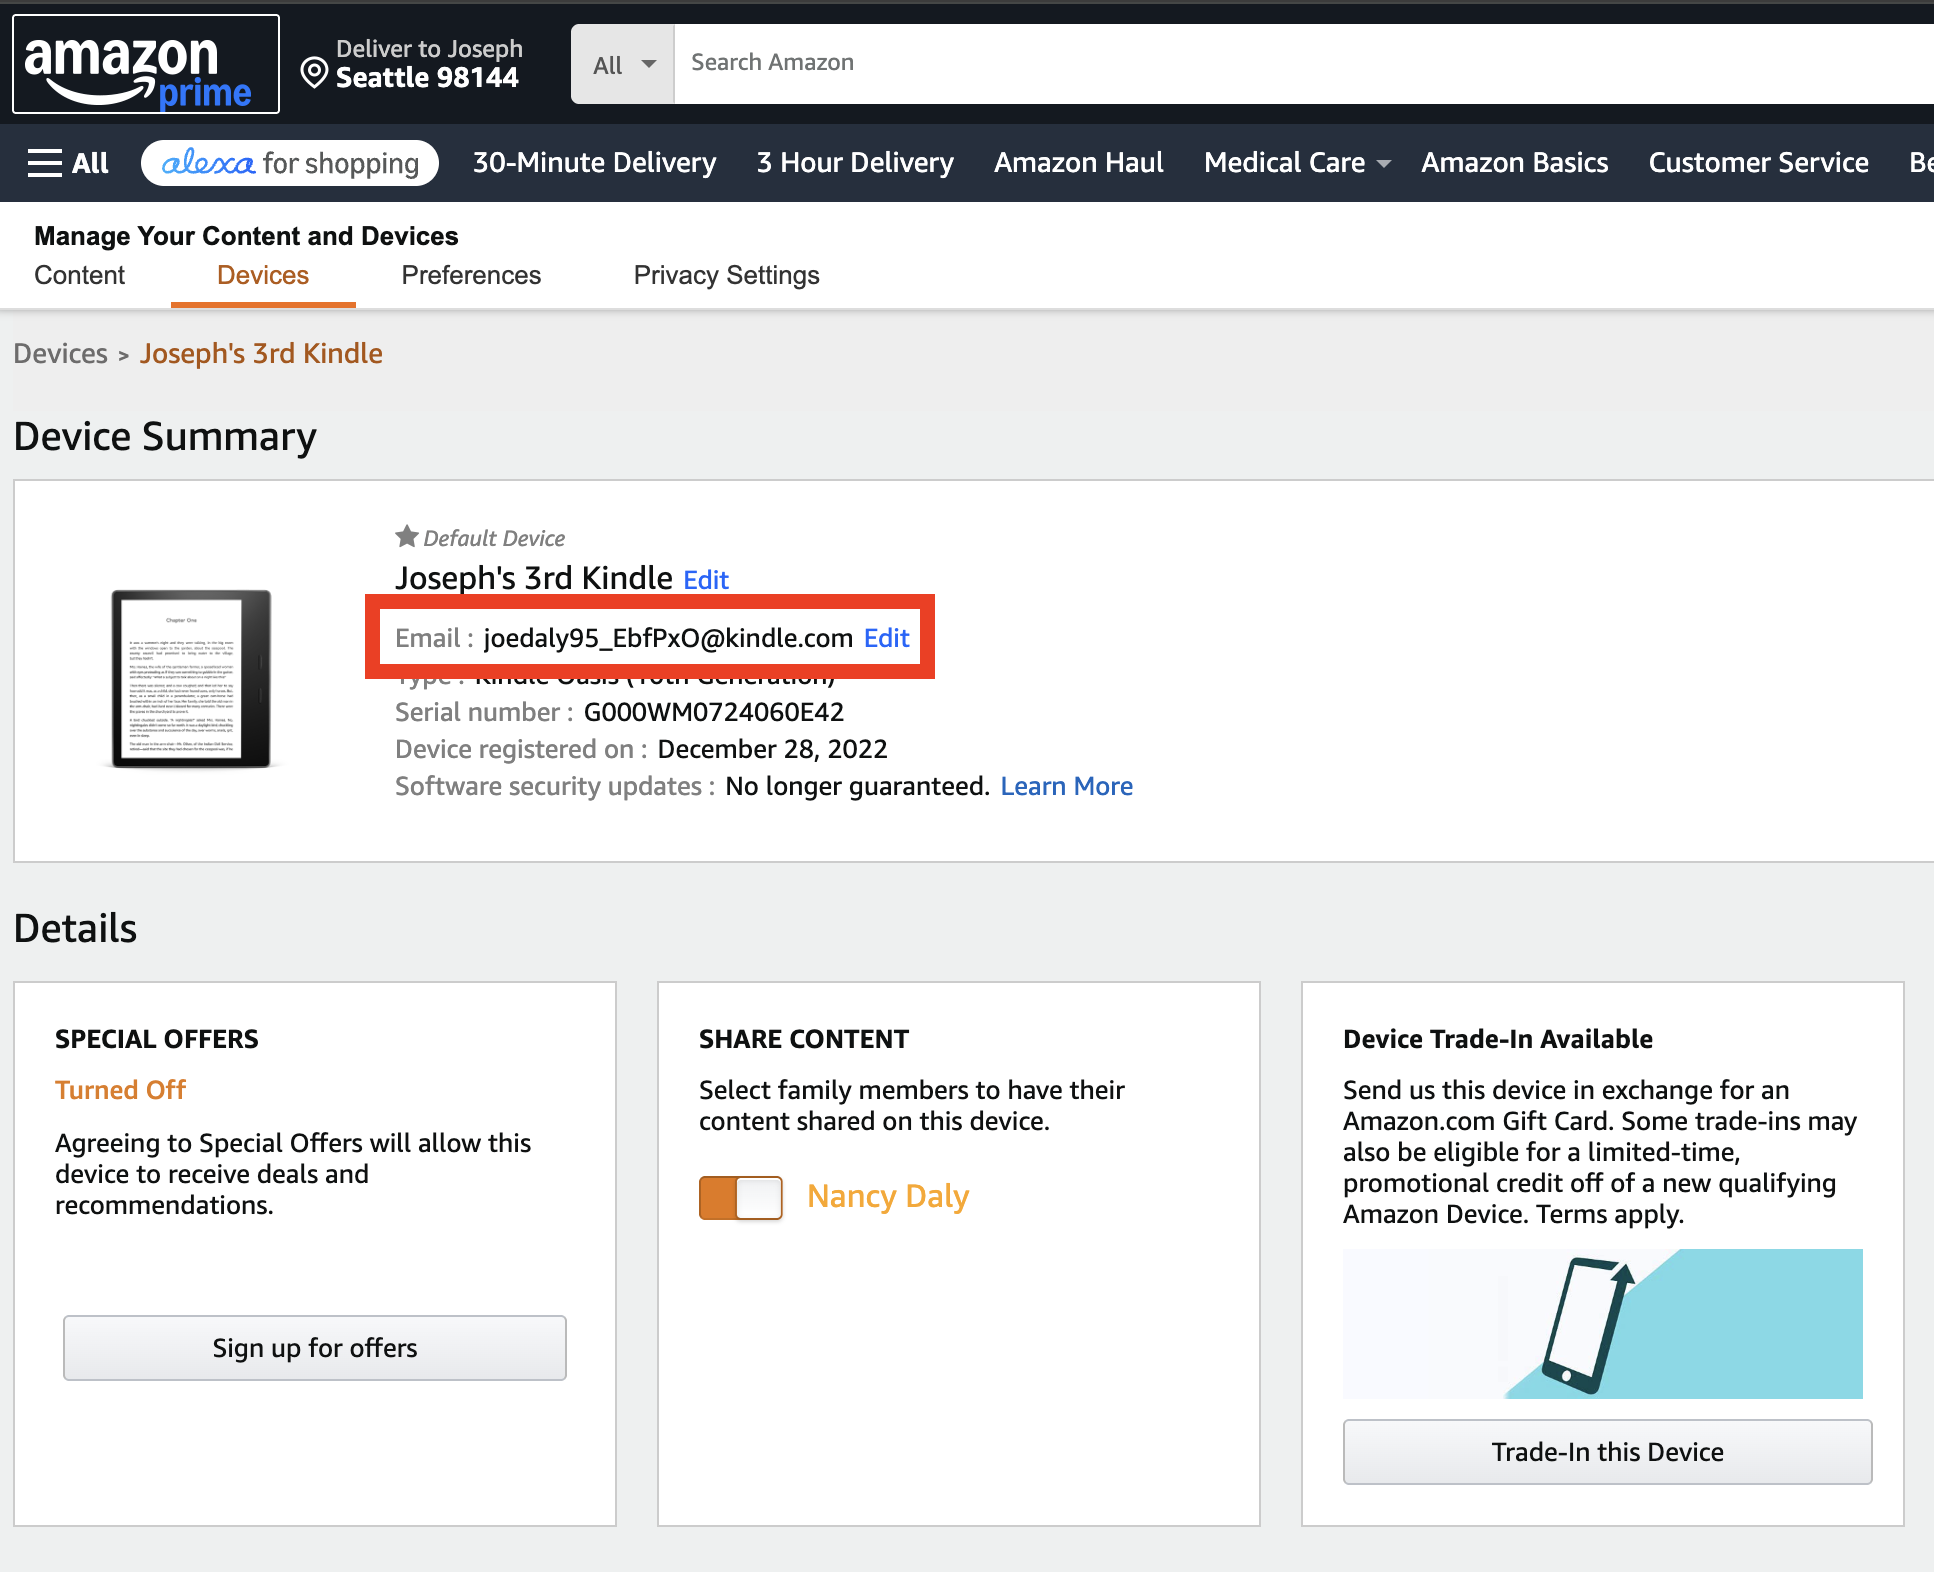
Task: Click Alexa for shopping button
Action: [x=290, y=163]
